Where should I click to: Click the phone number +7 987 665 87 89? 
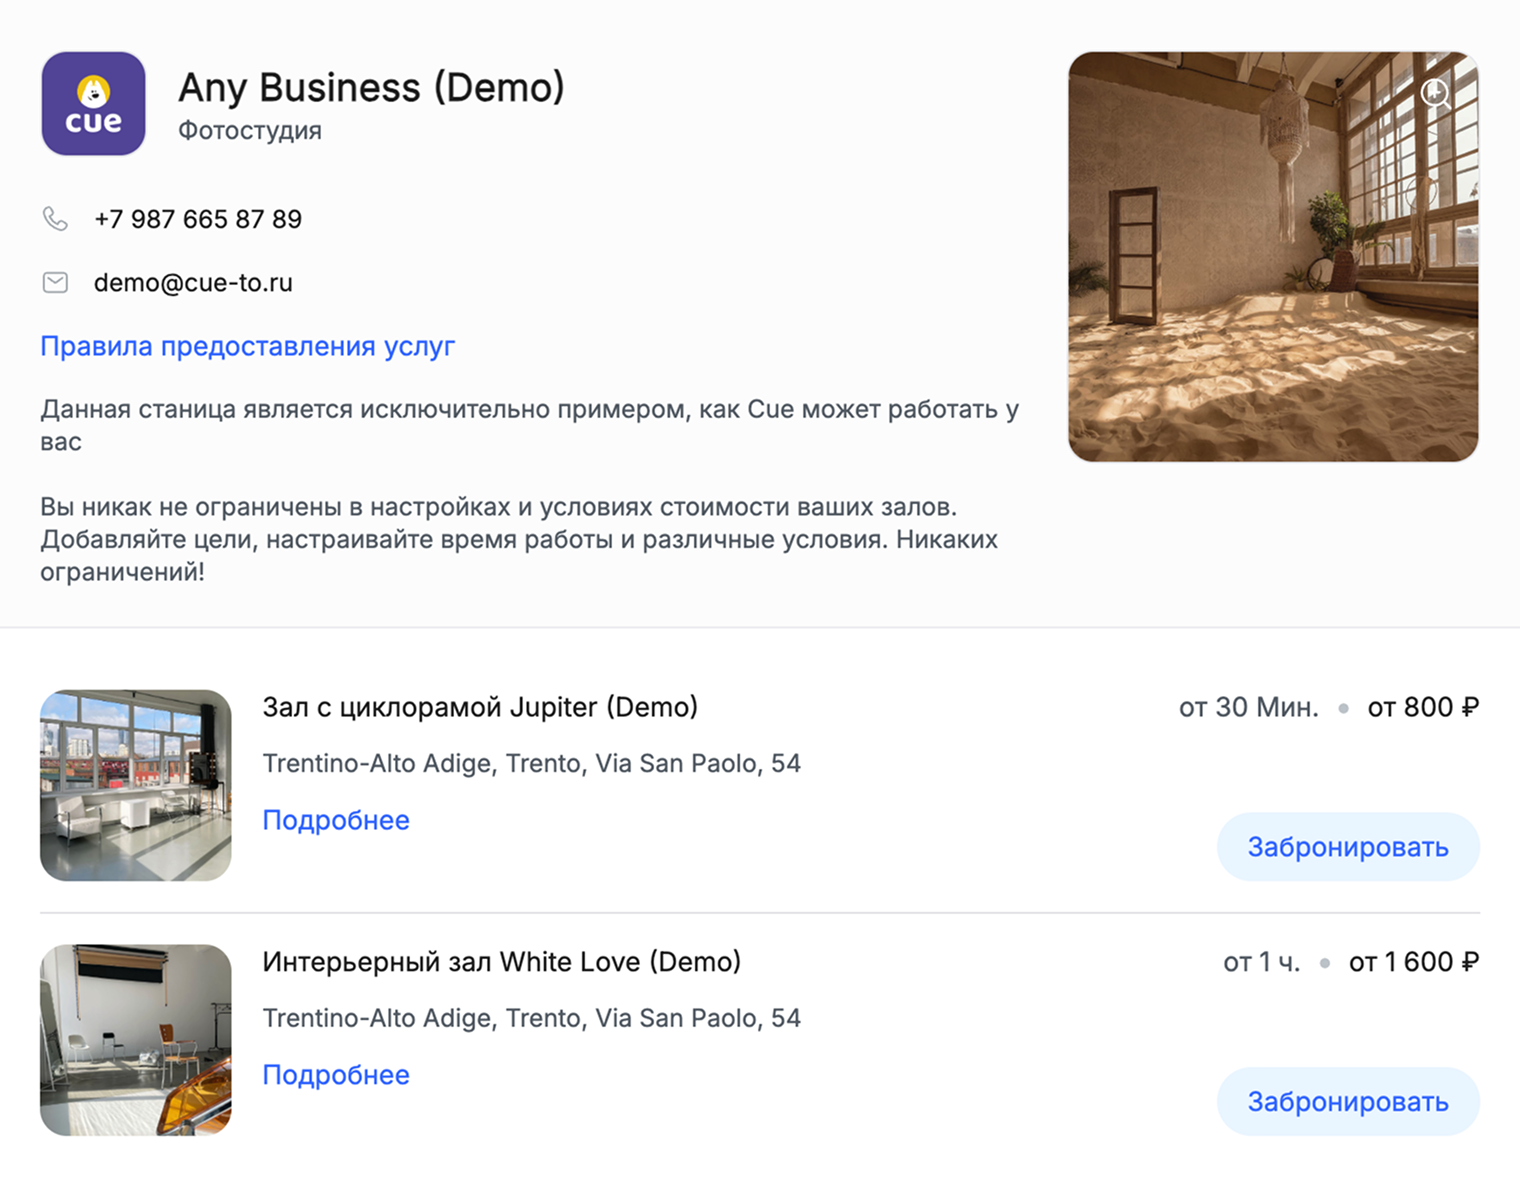coord(198,219)
